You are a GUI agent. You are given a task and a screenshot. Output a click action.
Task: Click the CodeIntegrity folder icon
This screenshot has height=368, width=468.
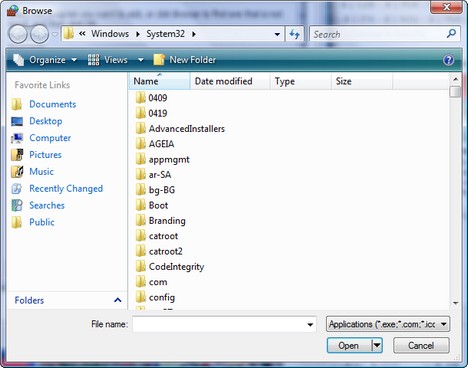(x=141, y=266)
